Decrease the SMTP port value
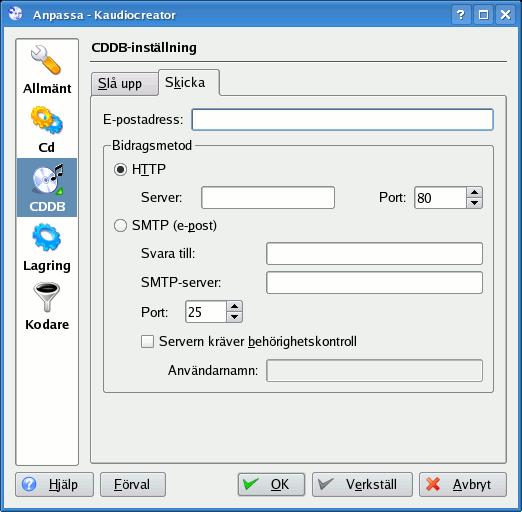Image resolution: width=522 pixels, height=512 pixels. (x=234, y=317)
